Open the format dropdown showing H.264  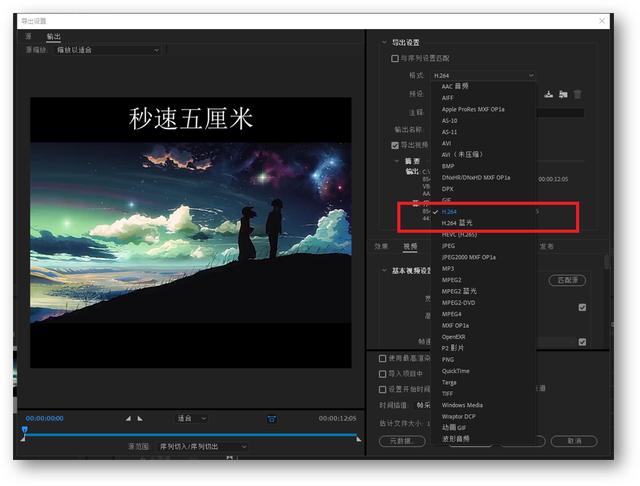pyautogui.click(x=483, y=75)
